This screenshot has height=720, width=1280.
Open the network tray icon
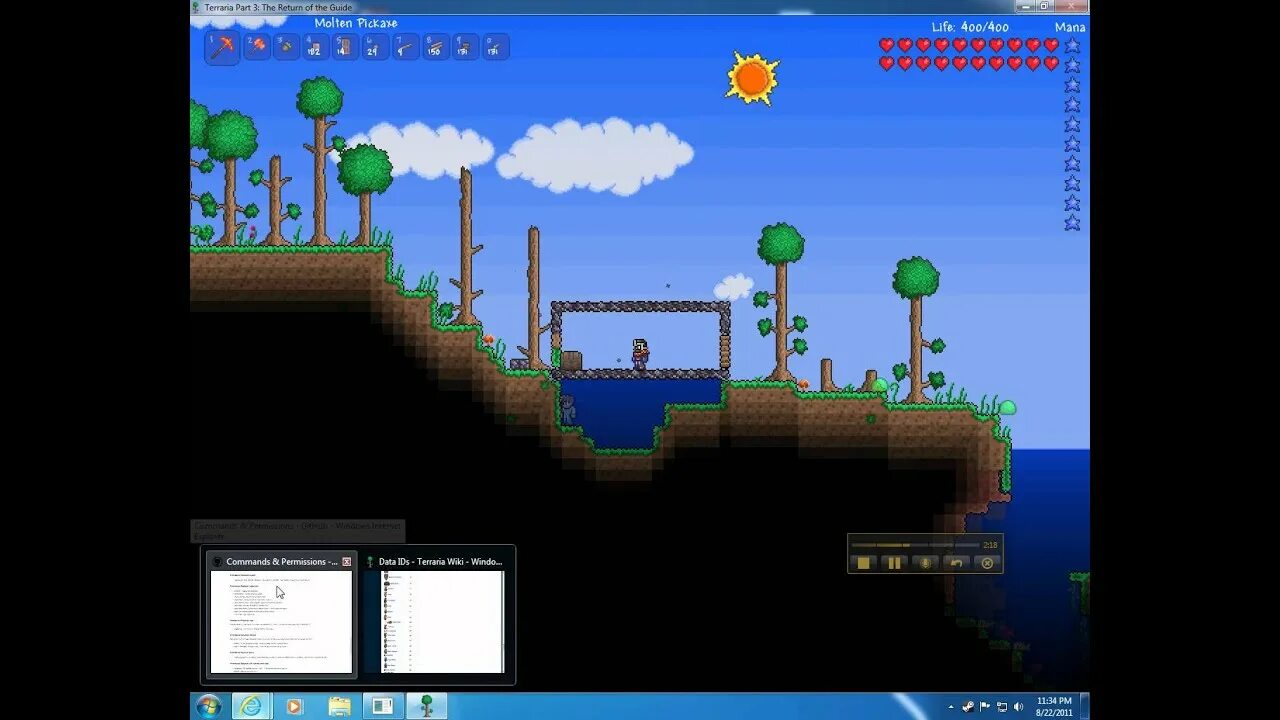point(1002,706)
